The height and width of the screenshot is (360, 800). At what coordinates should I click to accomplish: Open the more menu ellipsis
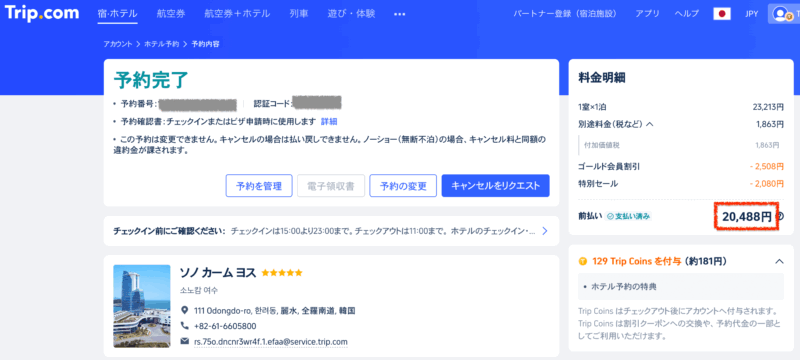(x=399, y=14)
